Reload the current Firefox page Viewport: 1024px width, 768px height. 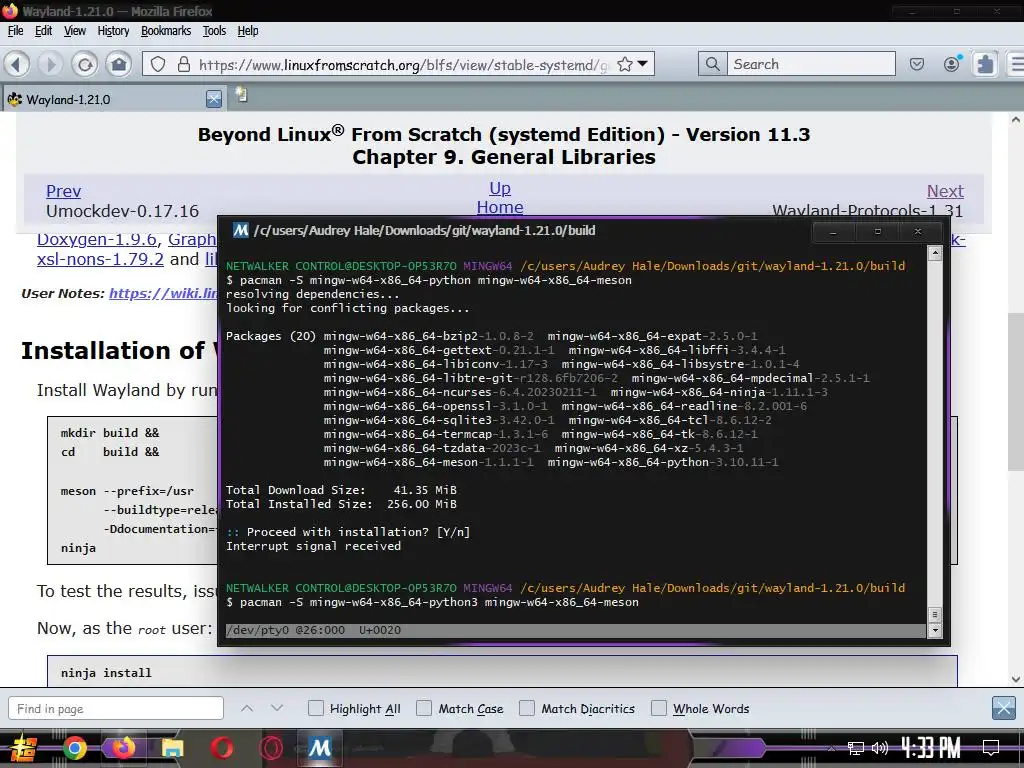click(85, 64)
